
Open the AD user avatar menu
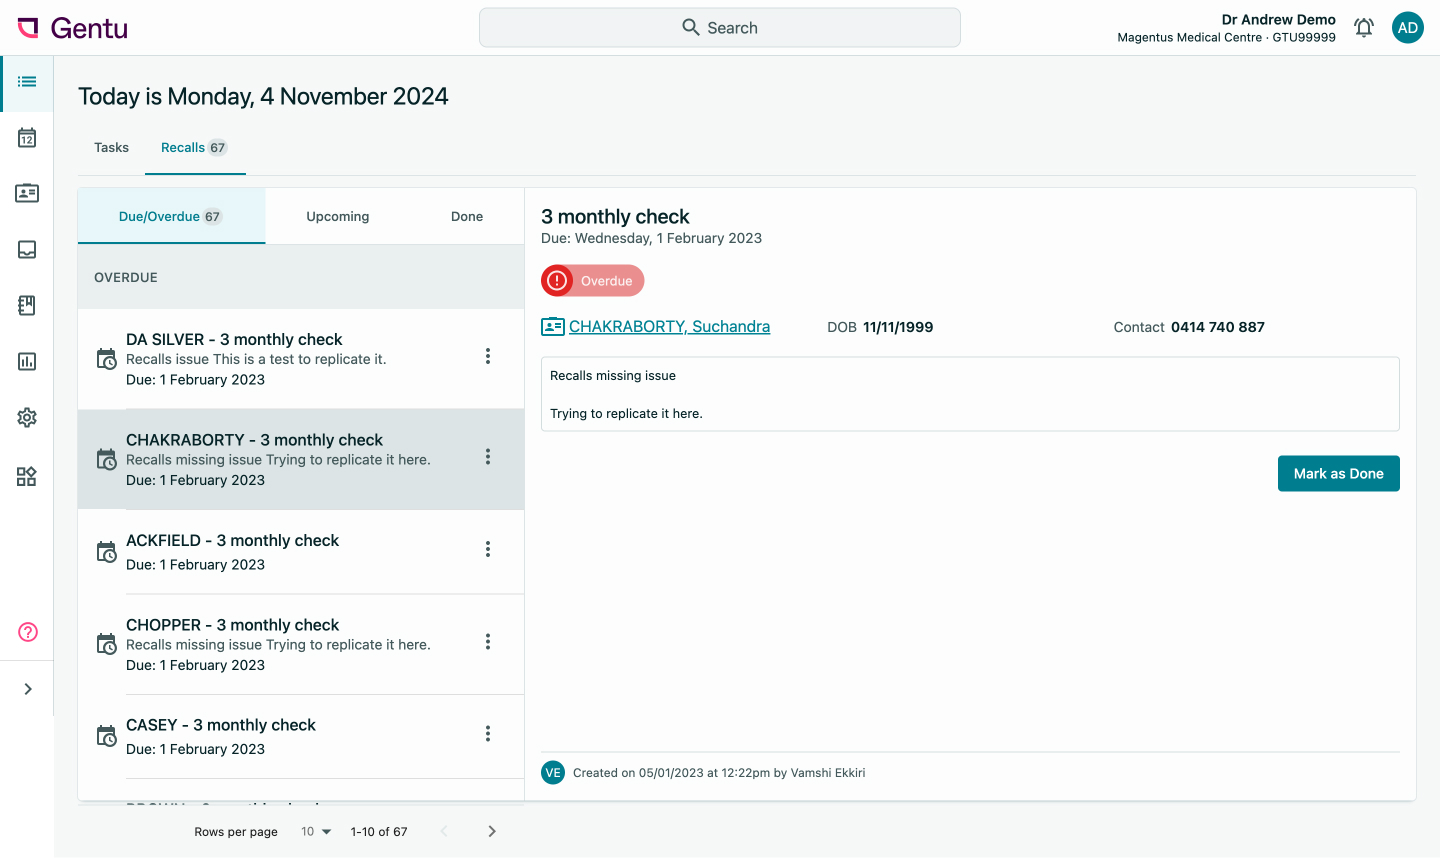1408,28
